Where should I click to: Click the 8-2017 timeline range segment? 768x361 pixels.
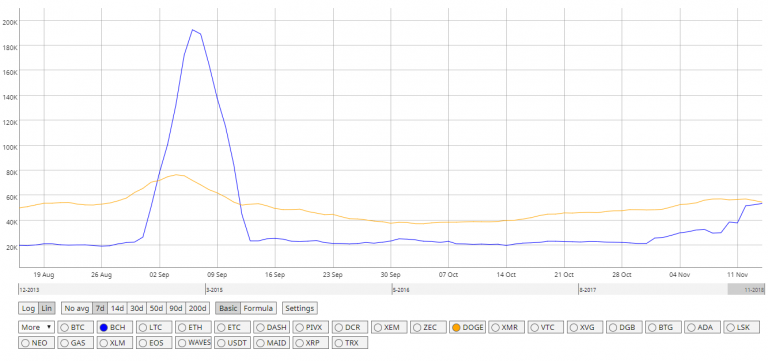(653, 289)
